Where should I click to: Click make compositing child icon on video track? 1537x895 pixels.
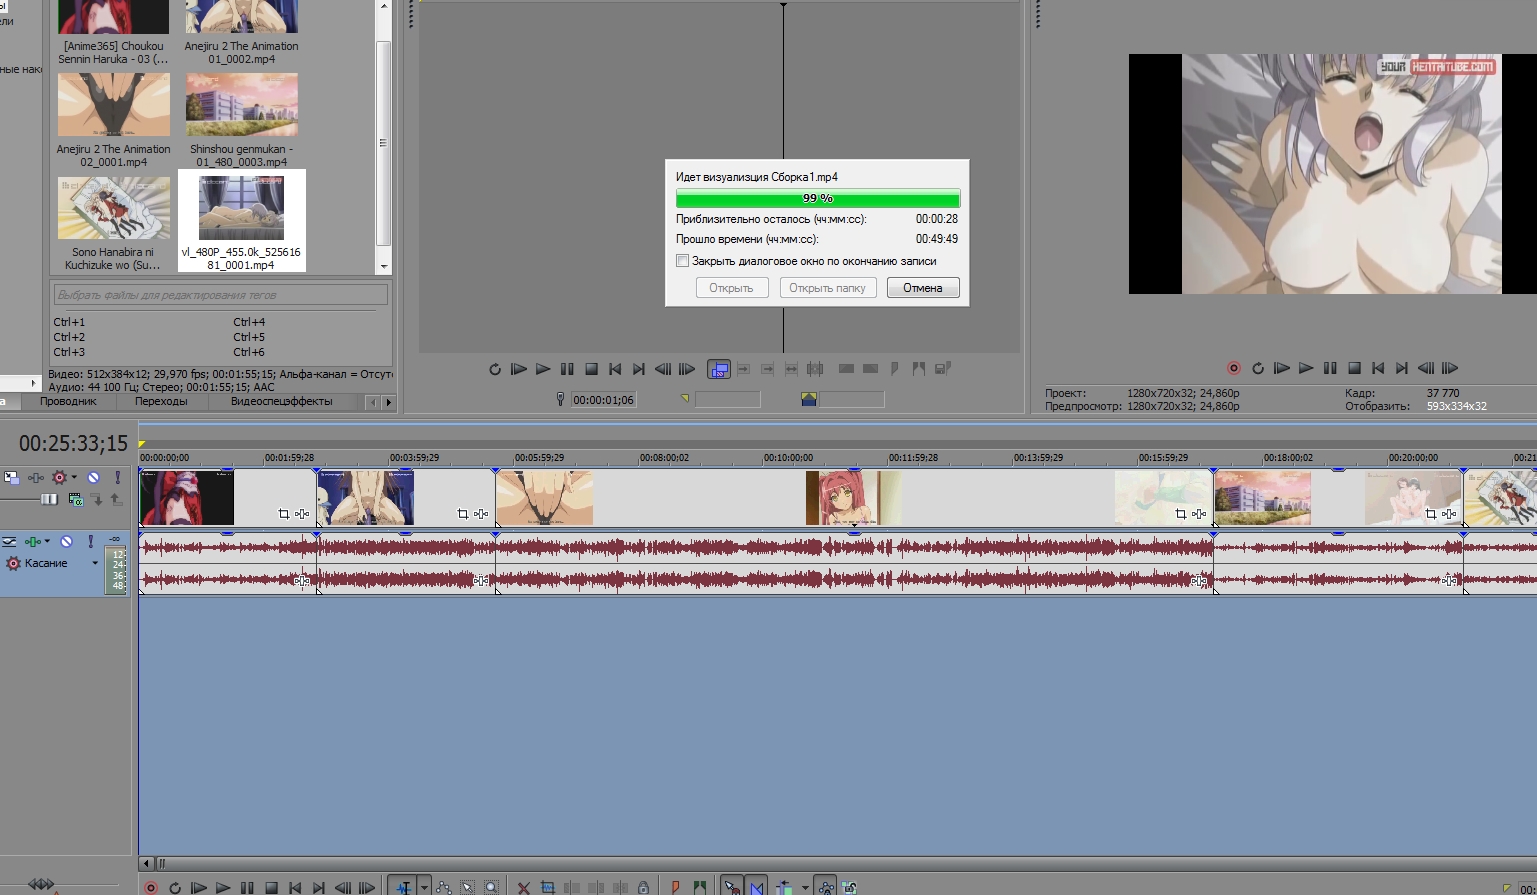99,500
